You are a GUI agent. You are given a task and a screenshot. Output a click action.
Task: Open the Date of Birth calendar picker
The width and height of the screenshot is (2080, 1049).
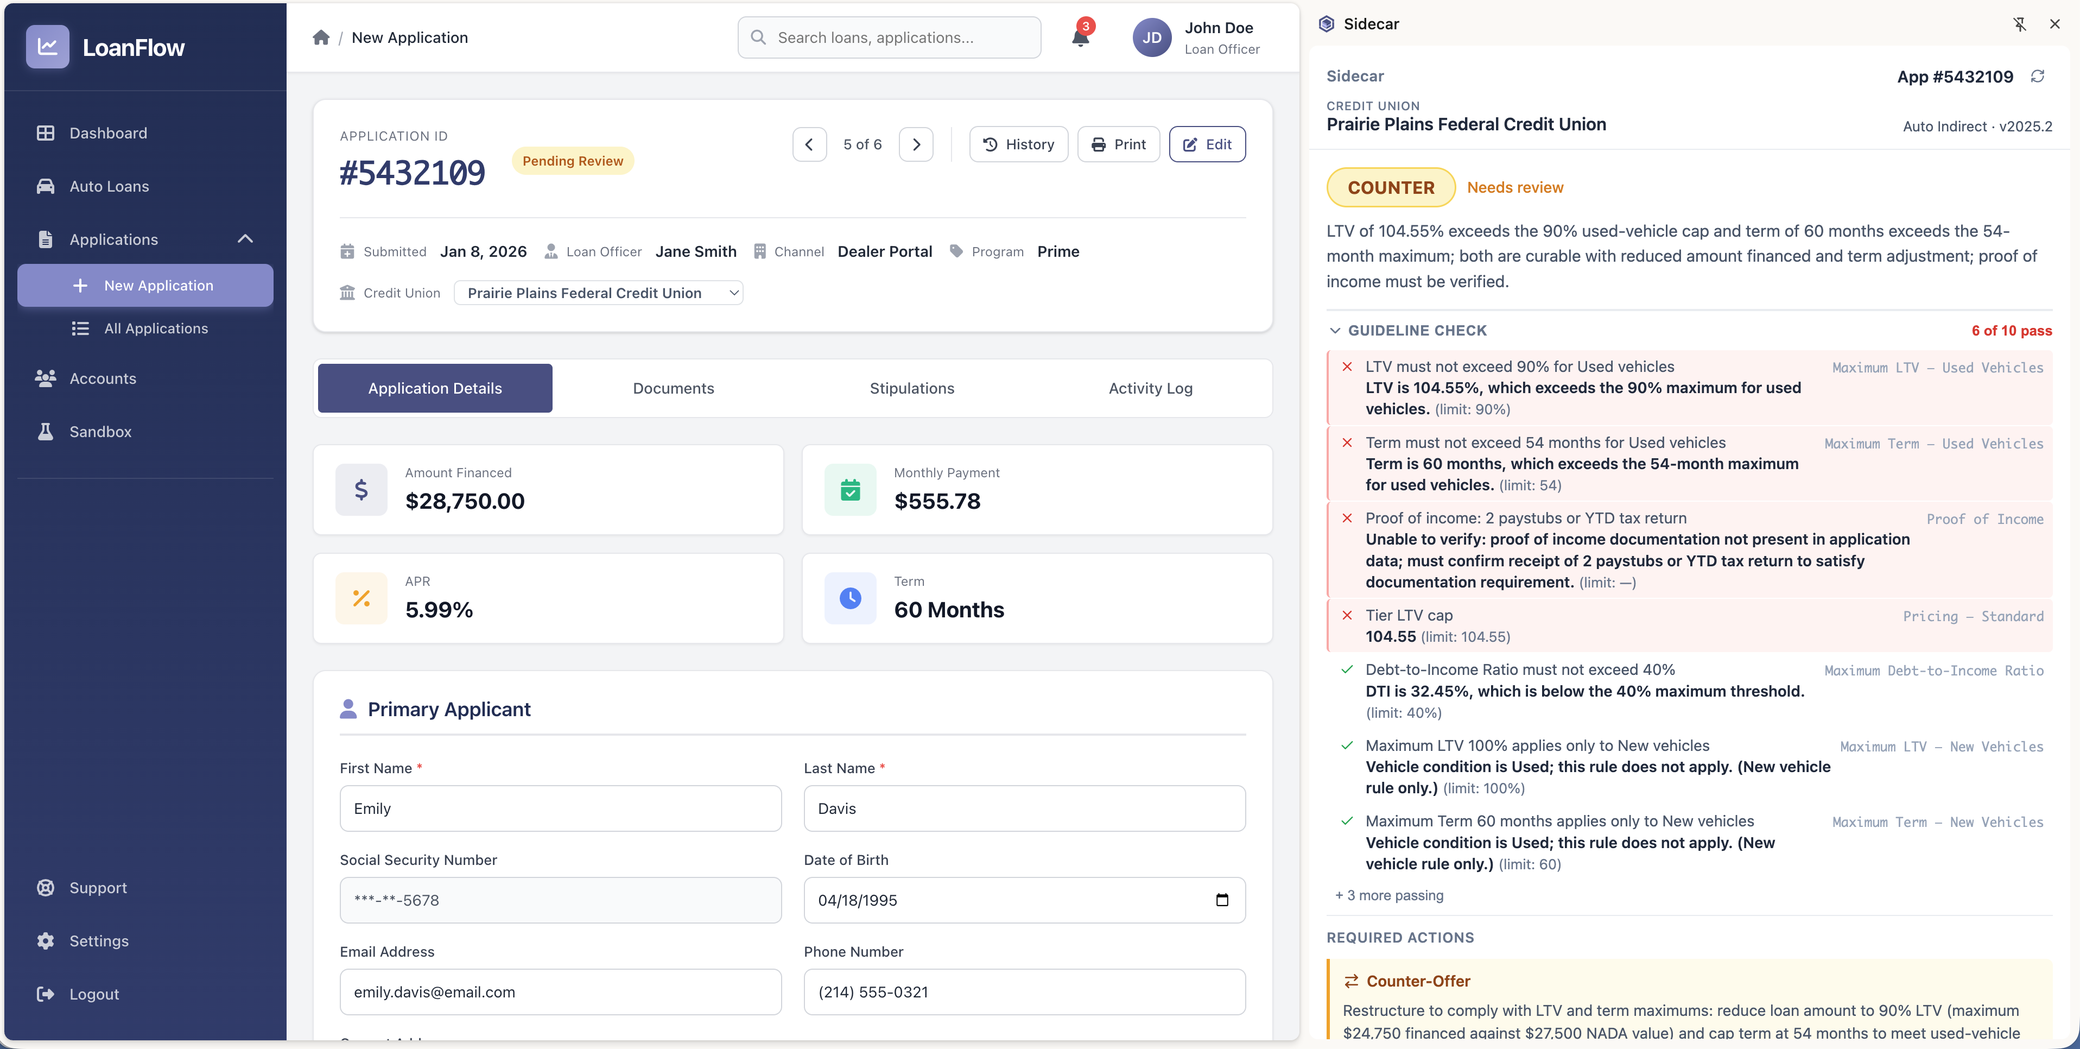click(x=1222, y=900)
